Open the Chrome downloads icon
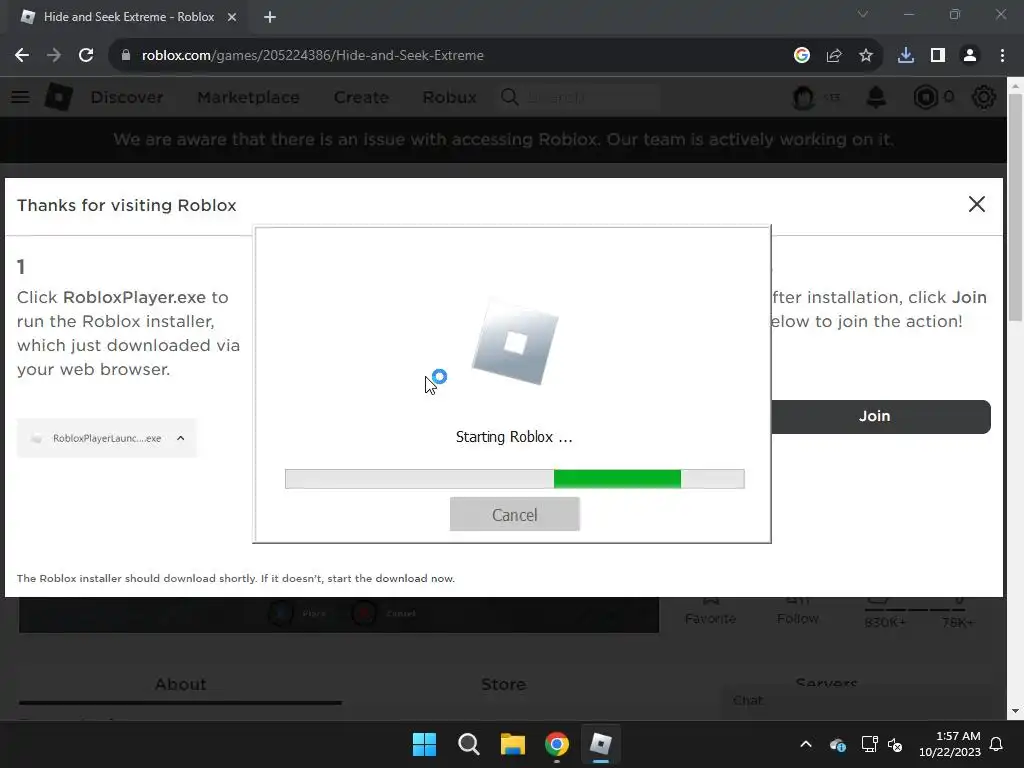1024x768 pixels. [x=906, y=56]
